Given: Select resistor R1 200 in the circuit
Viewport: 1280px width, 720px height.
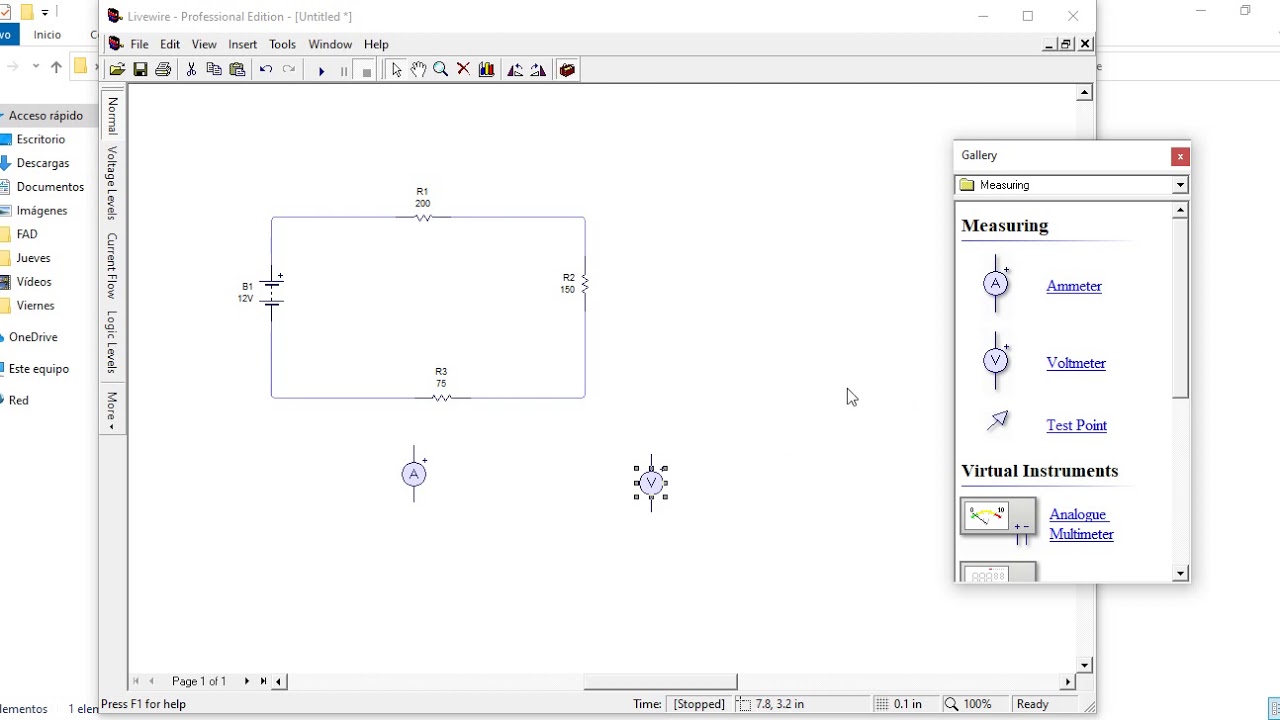Looking at the screenshot, I should (x=423, y=216).
